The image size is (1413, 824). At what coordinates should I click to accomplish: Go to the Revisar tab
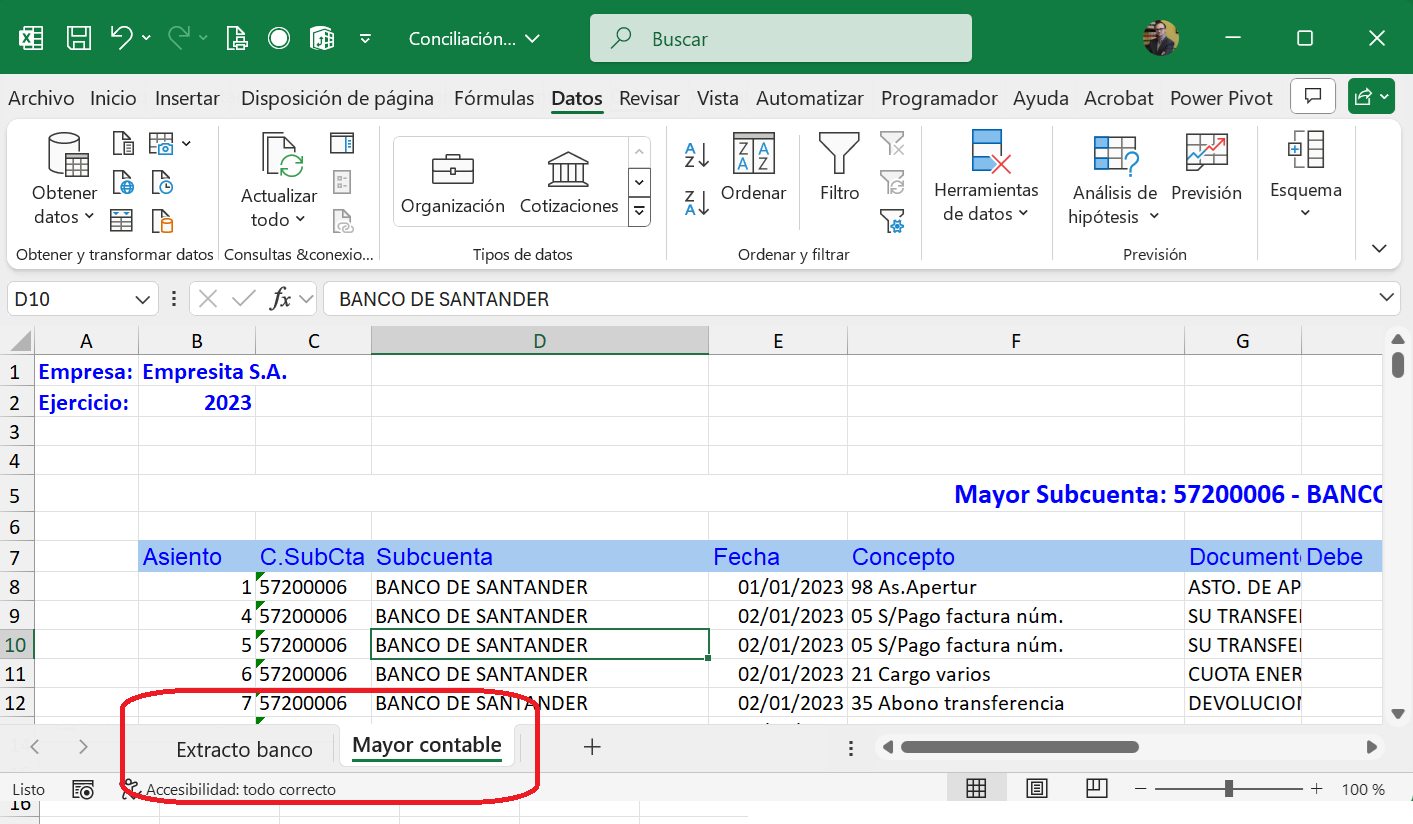[649, 98]
